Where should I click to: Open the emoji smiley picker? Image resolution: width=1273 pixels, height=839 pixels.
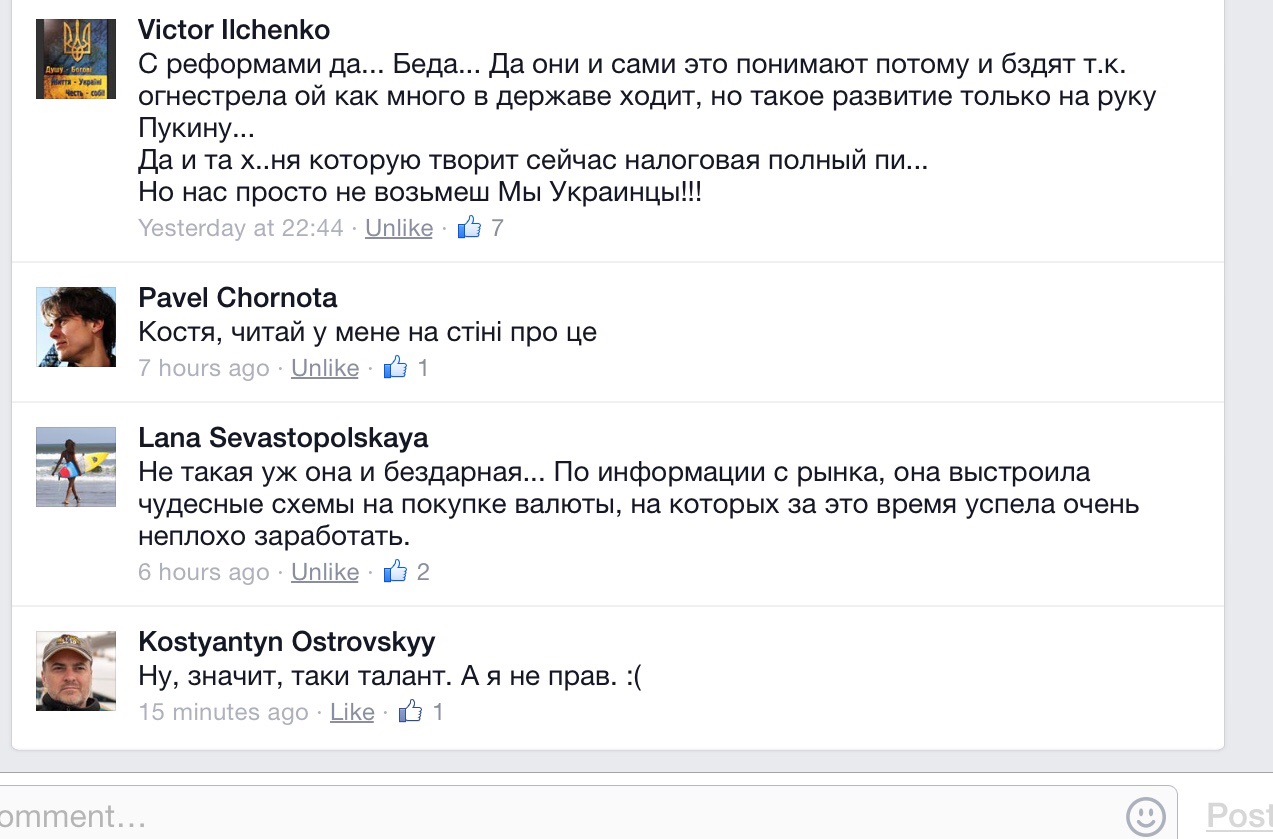1146,815
